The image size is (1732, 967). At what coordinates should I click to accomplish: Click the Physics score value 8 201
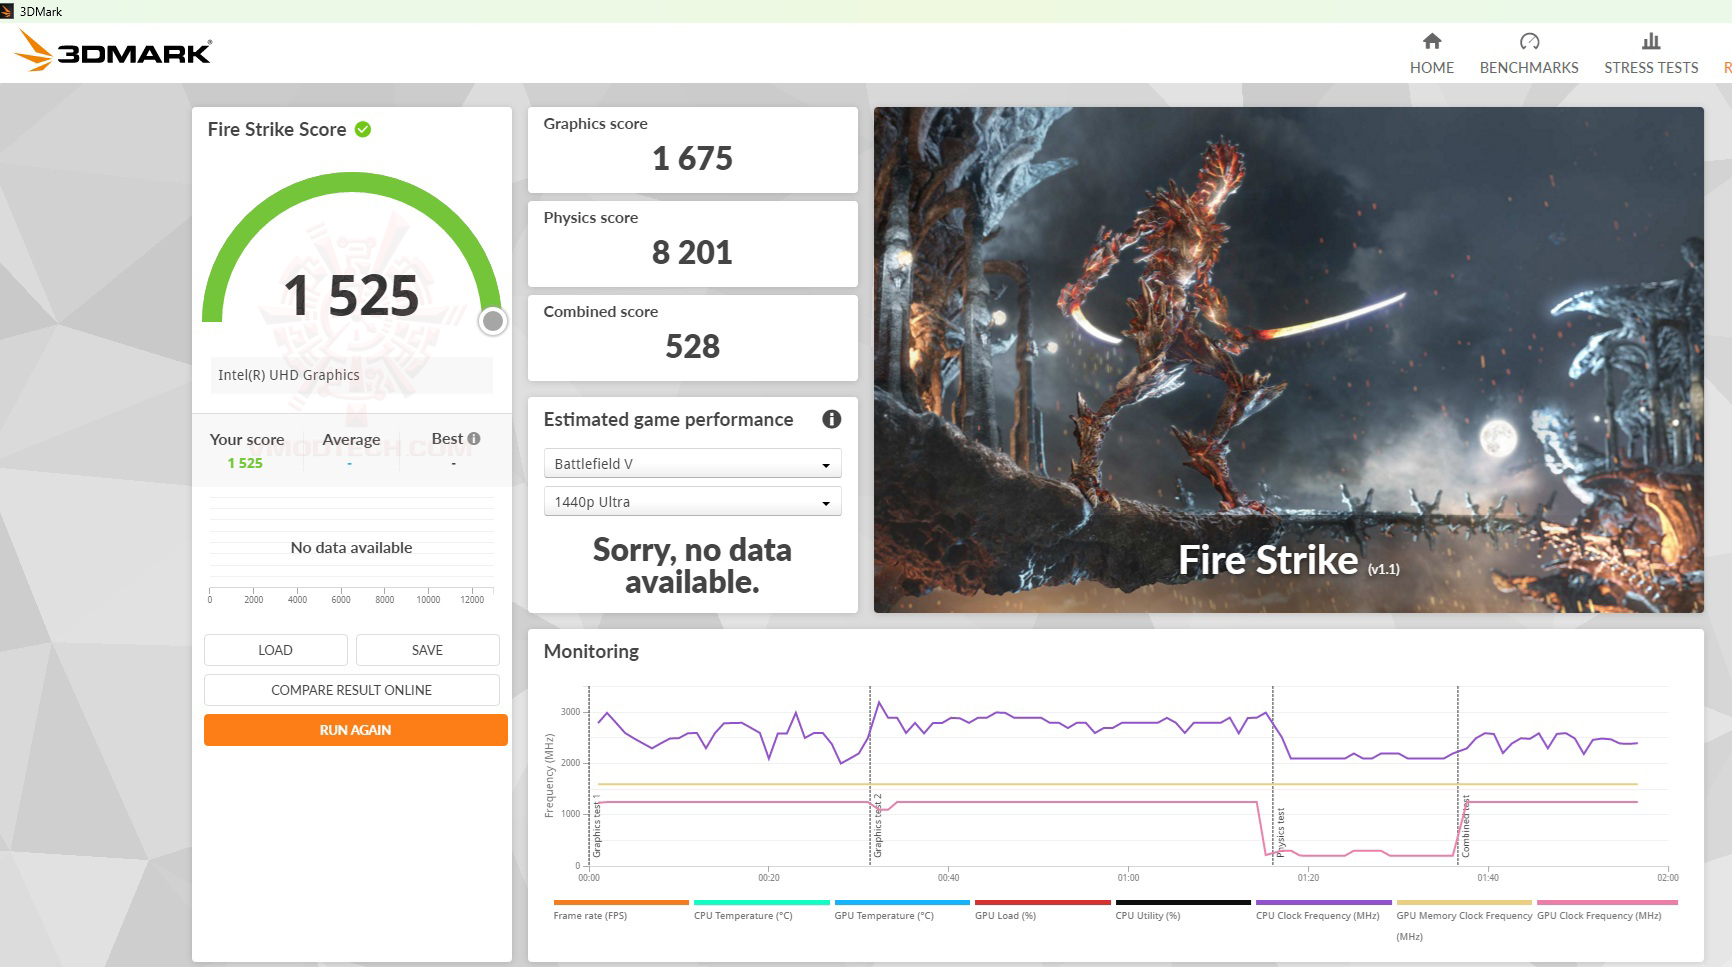(x=692, y=252)
